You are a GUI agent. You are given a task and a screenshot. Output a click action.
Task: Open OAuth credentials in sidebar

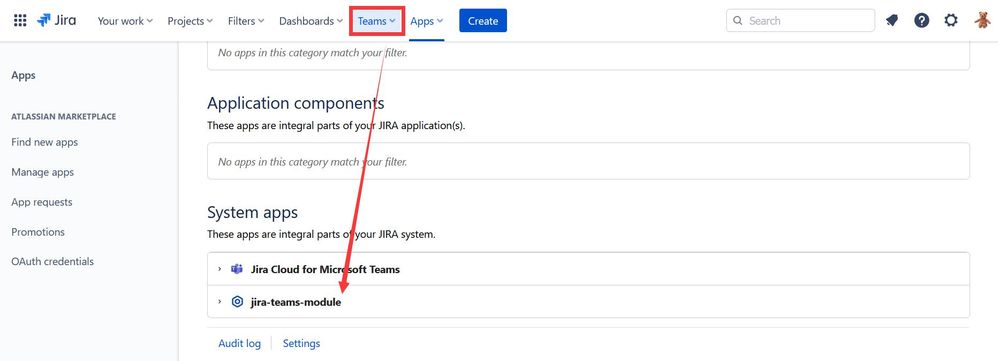[52, 261]
